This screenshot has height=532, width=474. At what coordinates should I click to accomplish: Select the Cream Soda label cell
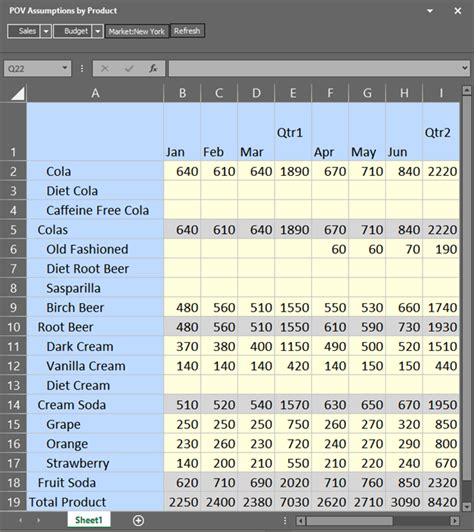click(95, 405)
